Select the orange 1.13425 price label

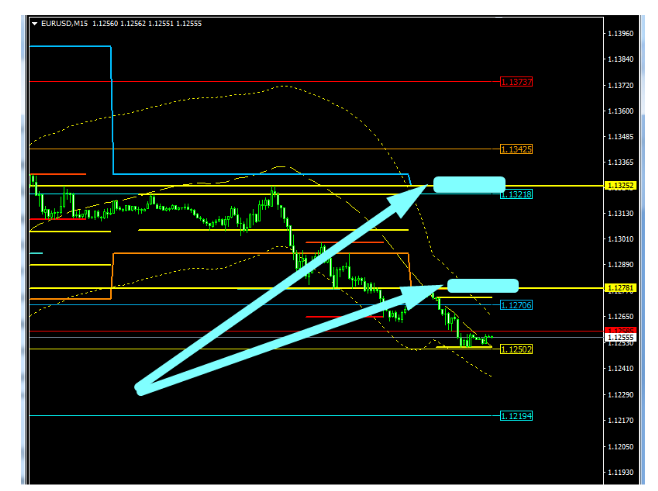pos(516,149)
